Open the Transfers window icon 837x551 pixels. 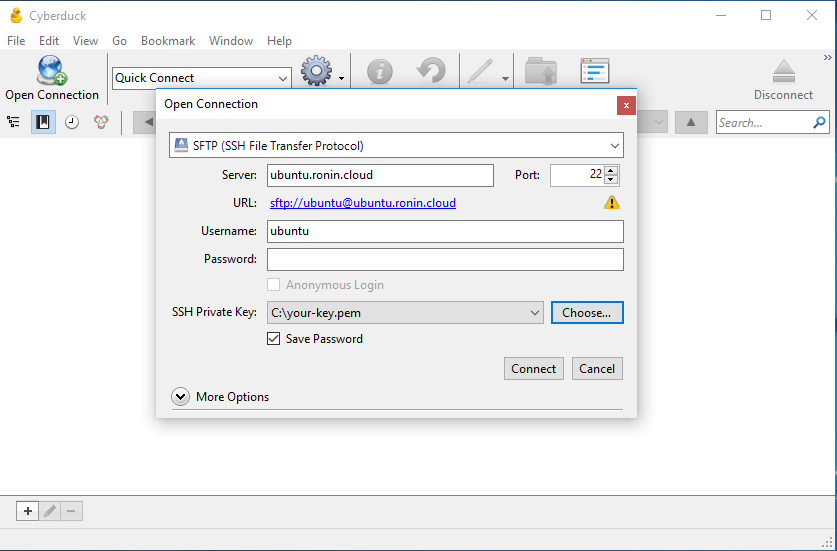[595, 71]
